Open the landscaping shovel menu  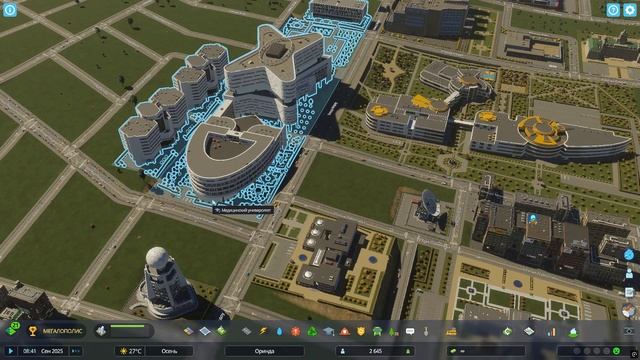(426, 331)
